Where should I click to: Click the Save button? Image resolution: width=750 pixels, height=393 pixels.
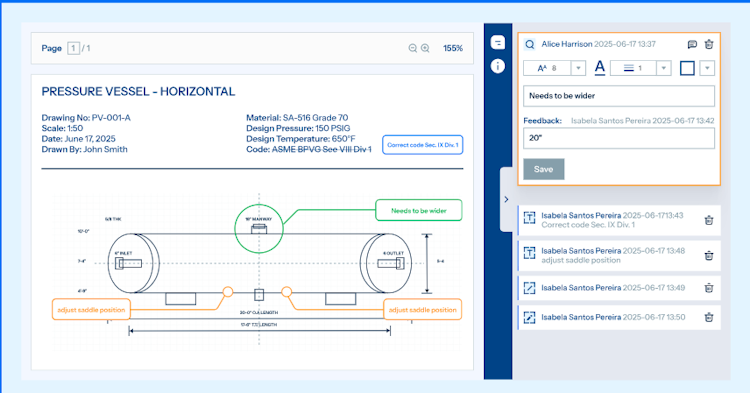543,169
